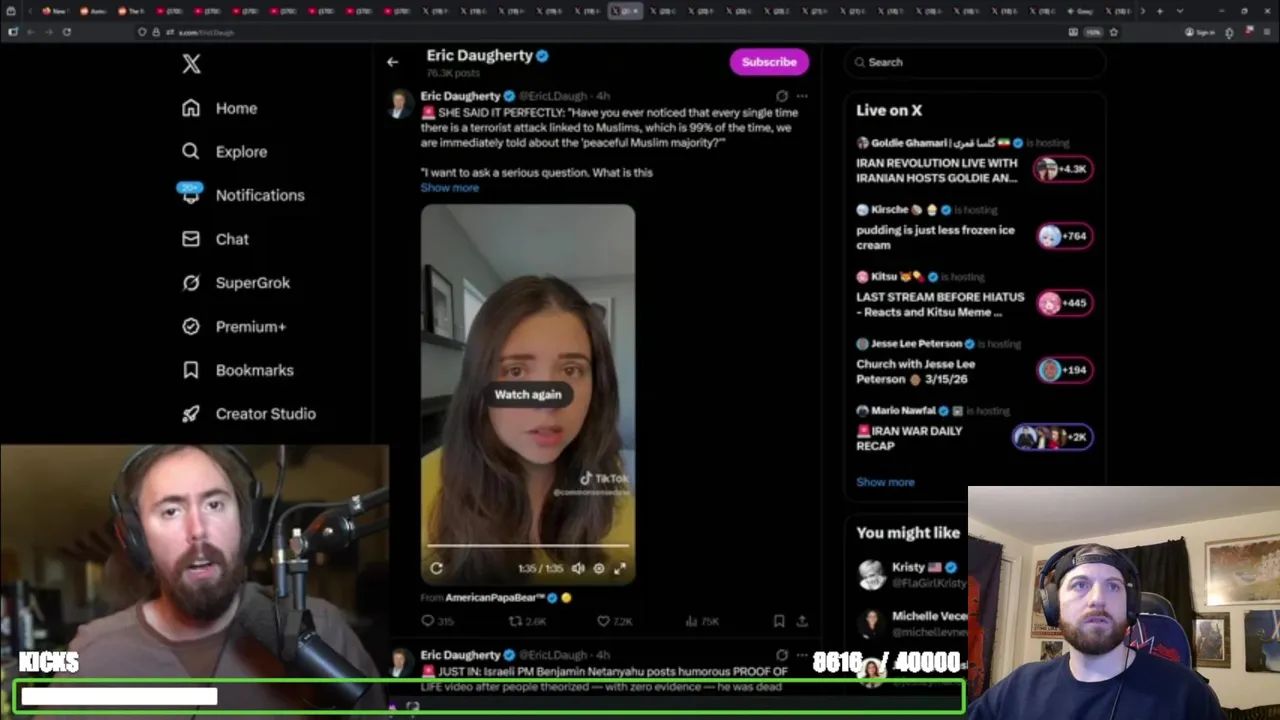Open Grok icon on Netanyahu post
The image size is (1280, 720).
[782, 655]
